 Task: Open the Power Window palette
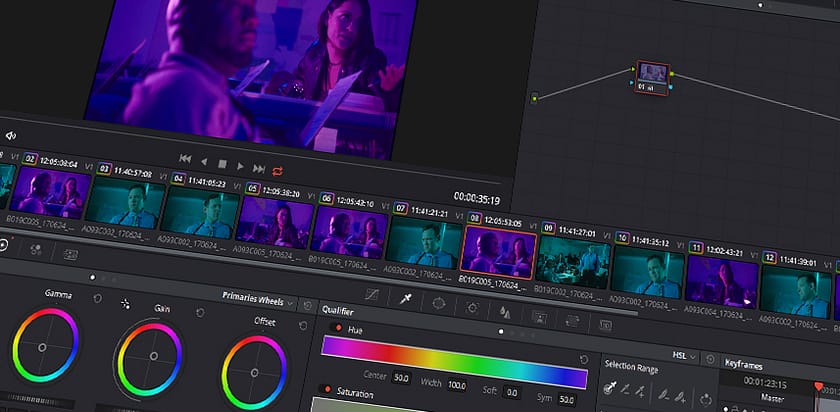click(x=439, y=304)
